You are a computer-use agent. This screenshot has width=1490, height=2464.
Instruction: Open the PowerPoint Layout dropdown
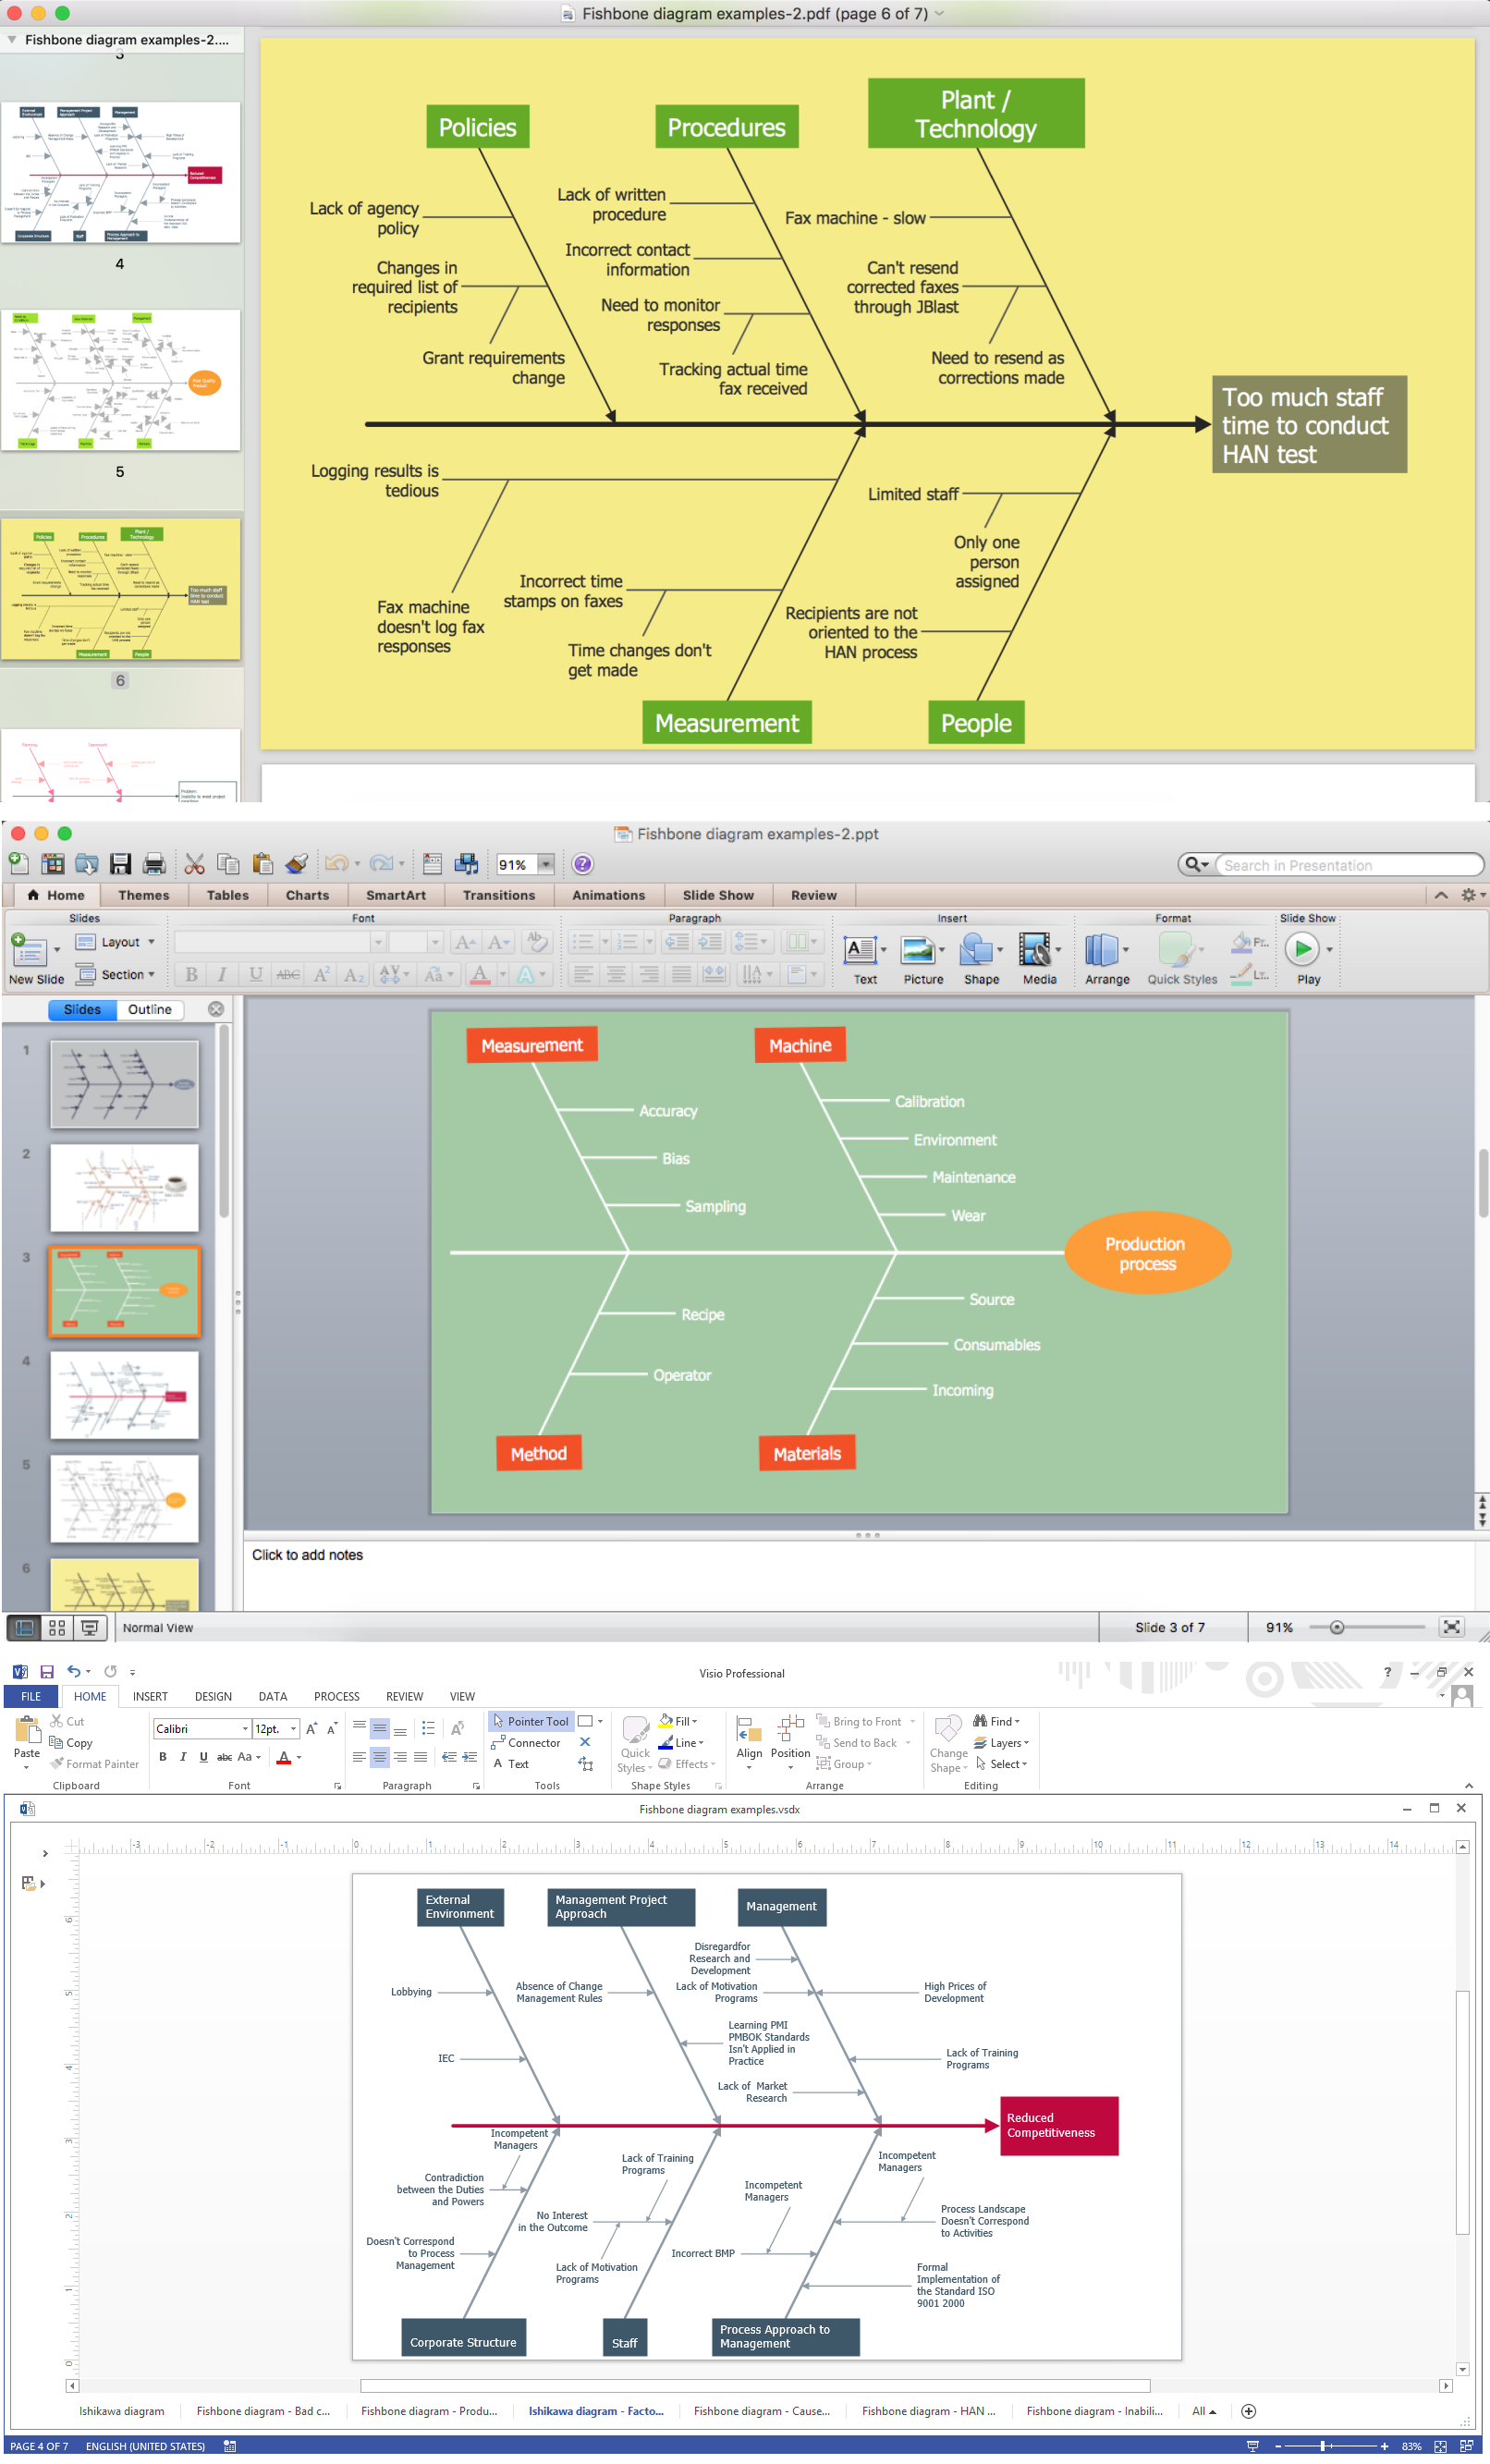coord(116,942)
